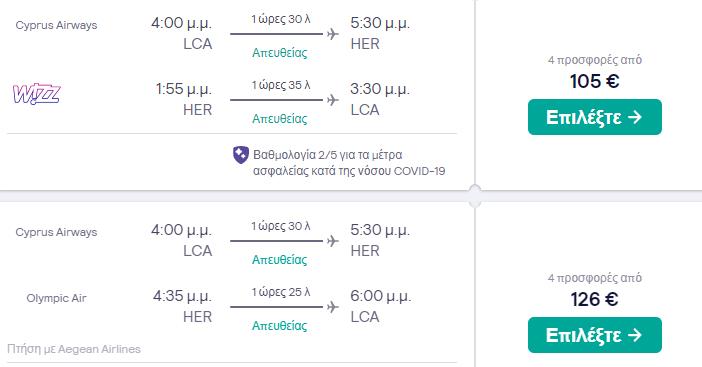Click the Wizz Air logo
The height and width of the screenshot is (367, 702).
(36, 94)
